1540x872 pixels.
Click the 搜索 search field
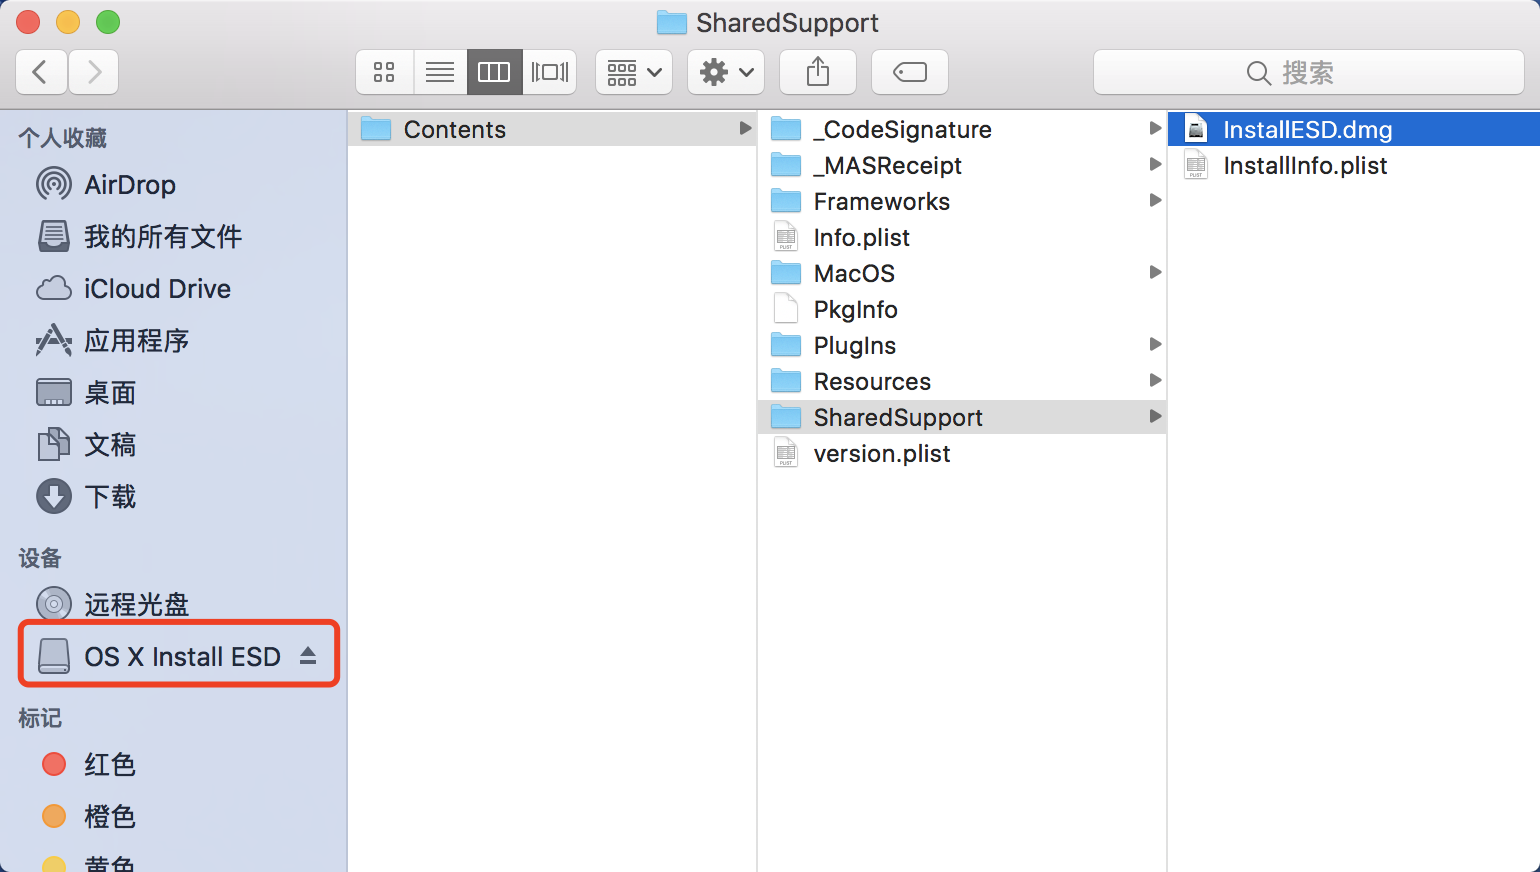click(1308, 72)
